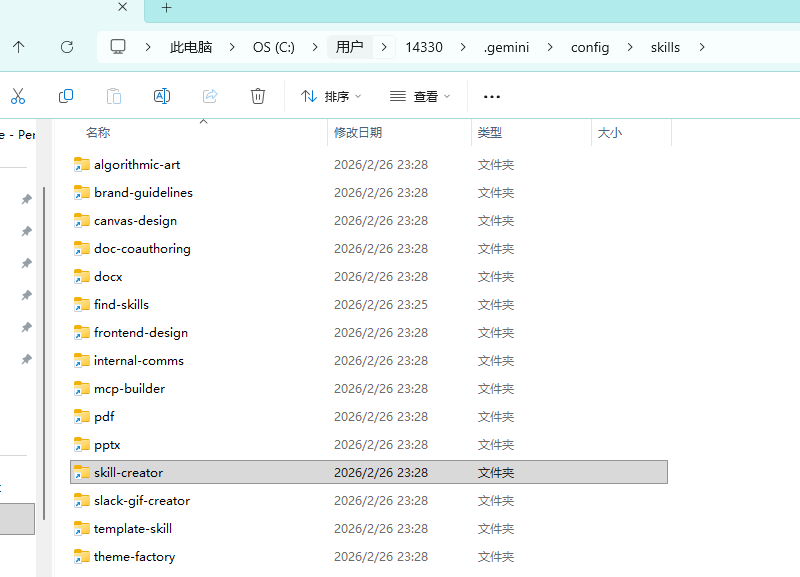Select the slack-gif-creator folder name
This screenshot has height=577, width=800.
coord(142,501)
